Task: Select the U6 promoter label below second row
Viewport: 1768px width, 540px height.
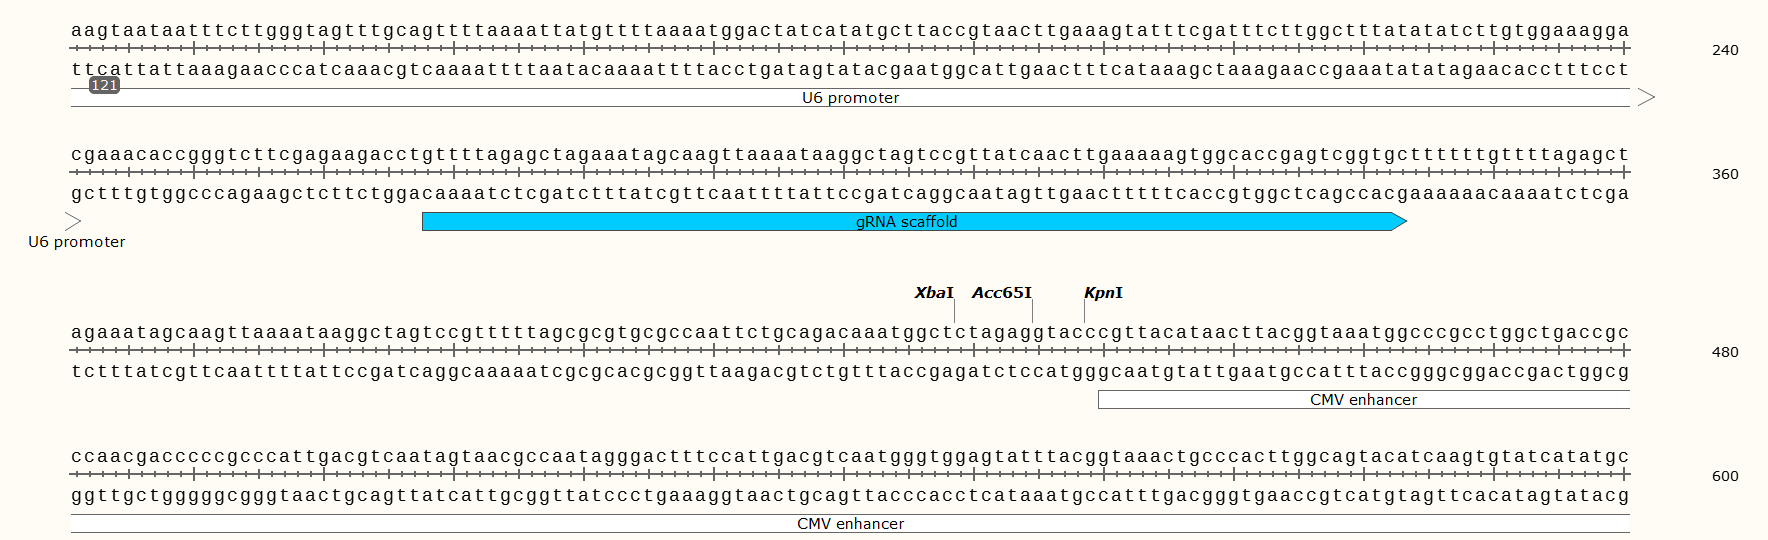Action: (77, 242)
